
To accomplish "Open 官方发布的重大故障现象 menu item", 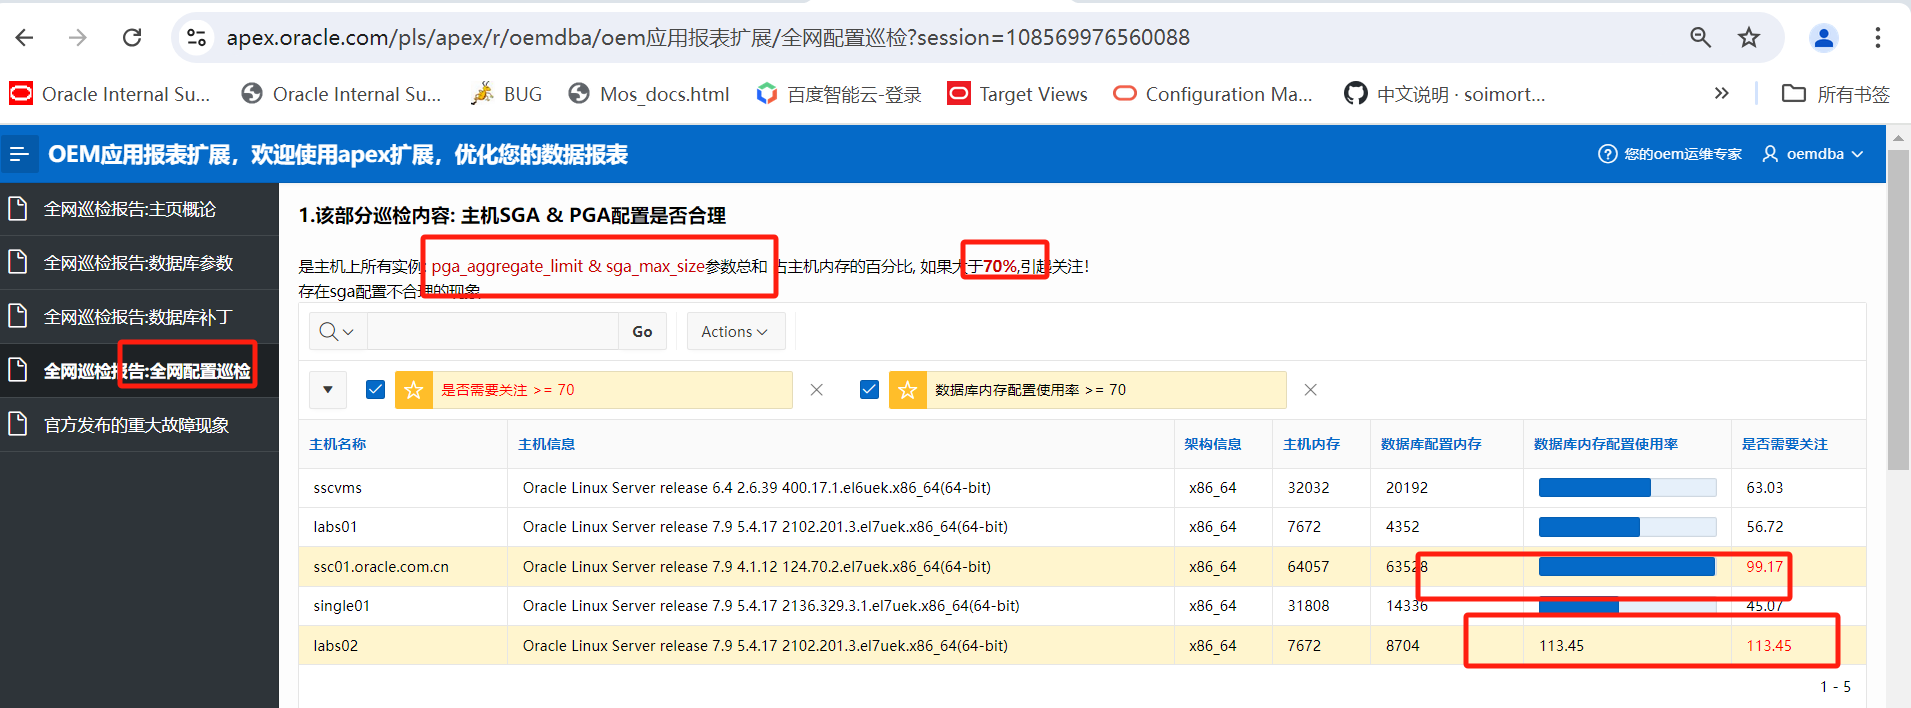I will [139, 425].
